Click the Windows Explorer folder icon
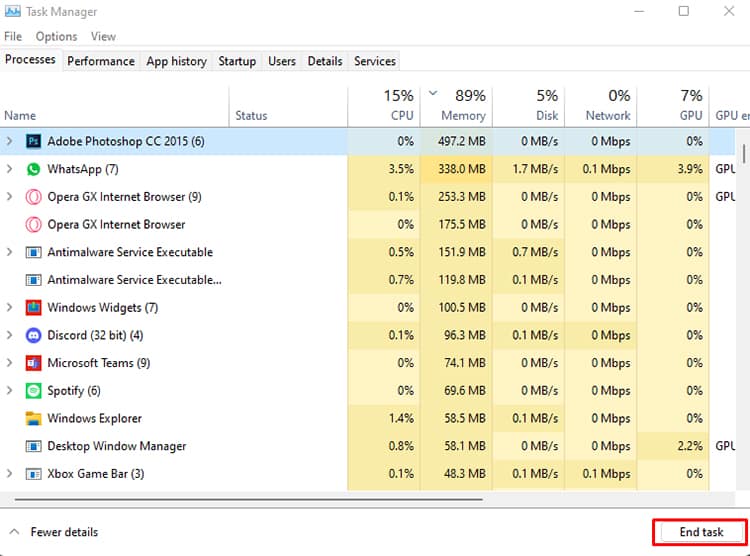 coord(33,418)
